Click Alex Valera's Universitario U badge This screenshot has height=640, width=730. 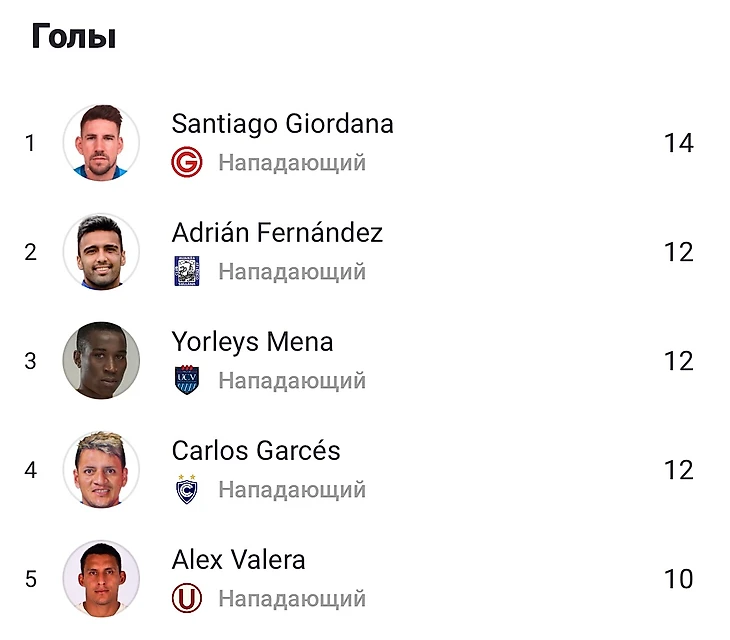(186, 598)
